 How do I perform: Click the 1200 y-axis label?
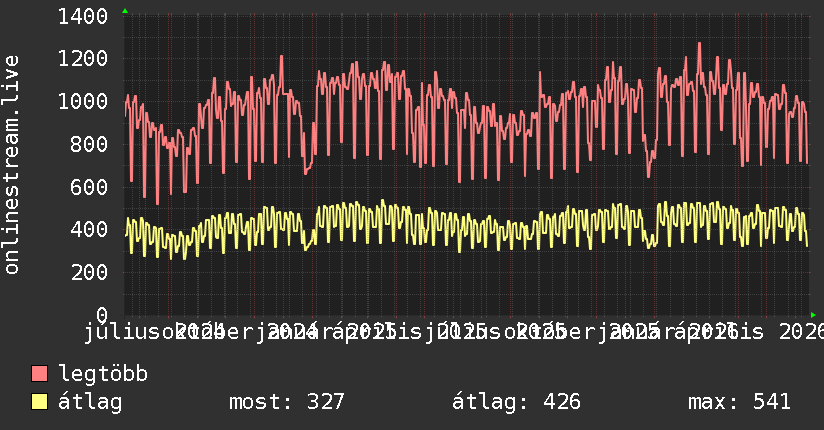(x=83, y=59)
